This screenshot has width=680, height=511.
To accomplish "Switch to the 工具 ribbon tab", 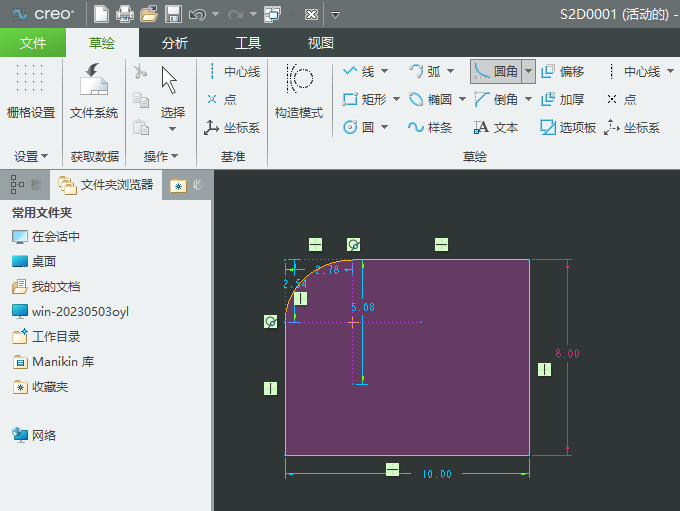I will pos(248,43).
